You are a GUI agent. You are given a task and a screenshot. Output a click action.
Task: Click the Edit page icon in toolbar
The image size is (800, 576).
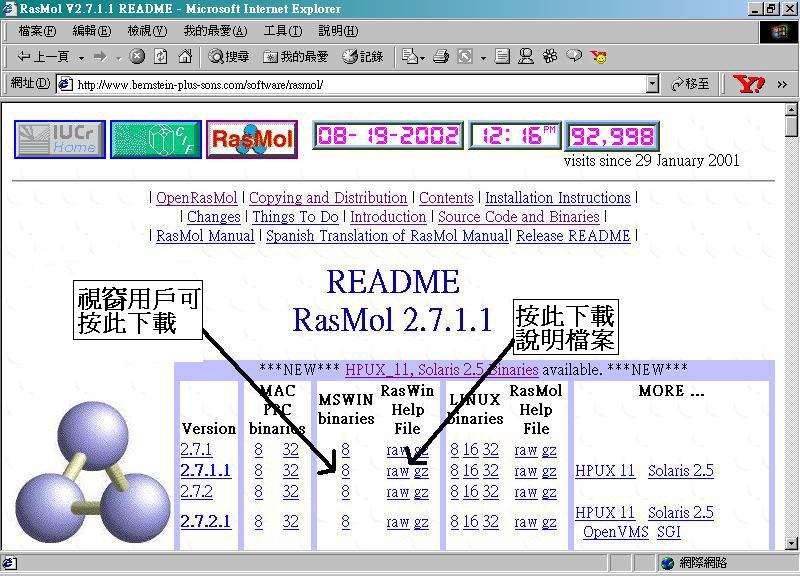(x=410, y=56)
